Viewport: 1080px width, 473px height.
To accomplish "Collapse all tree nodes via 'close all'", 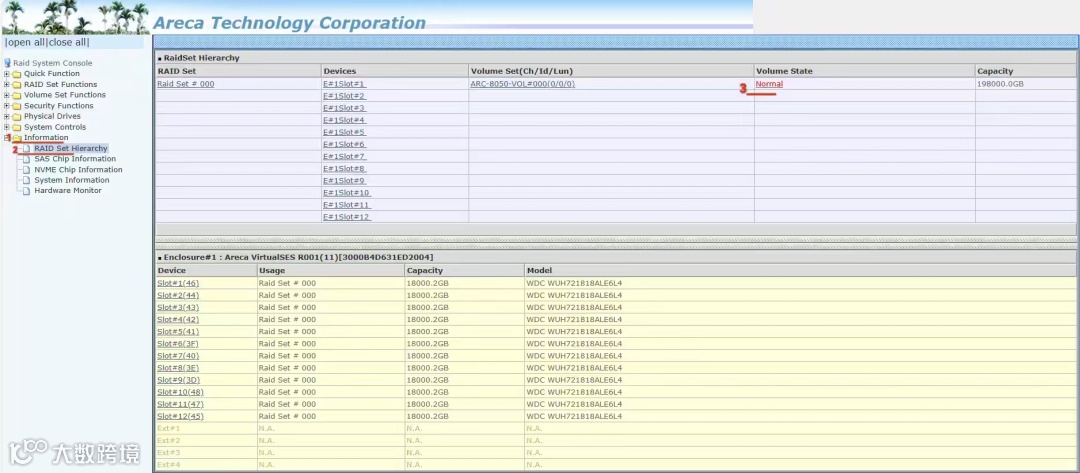I will click(68, 43).
